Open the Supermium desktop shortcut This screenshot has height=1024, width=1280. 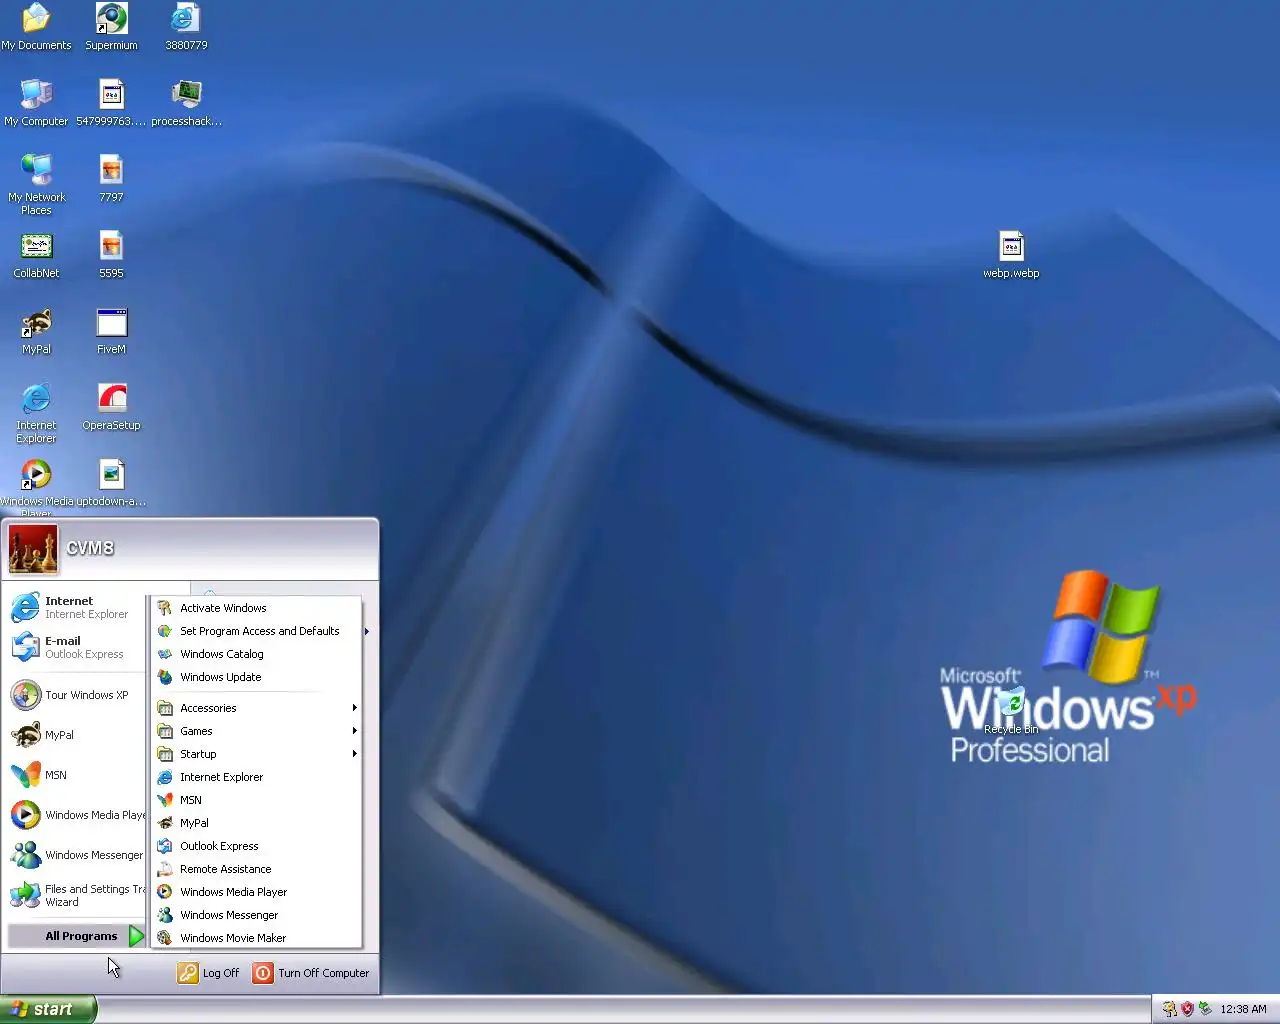click(x=111, y=27)
